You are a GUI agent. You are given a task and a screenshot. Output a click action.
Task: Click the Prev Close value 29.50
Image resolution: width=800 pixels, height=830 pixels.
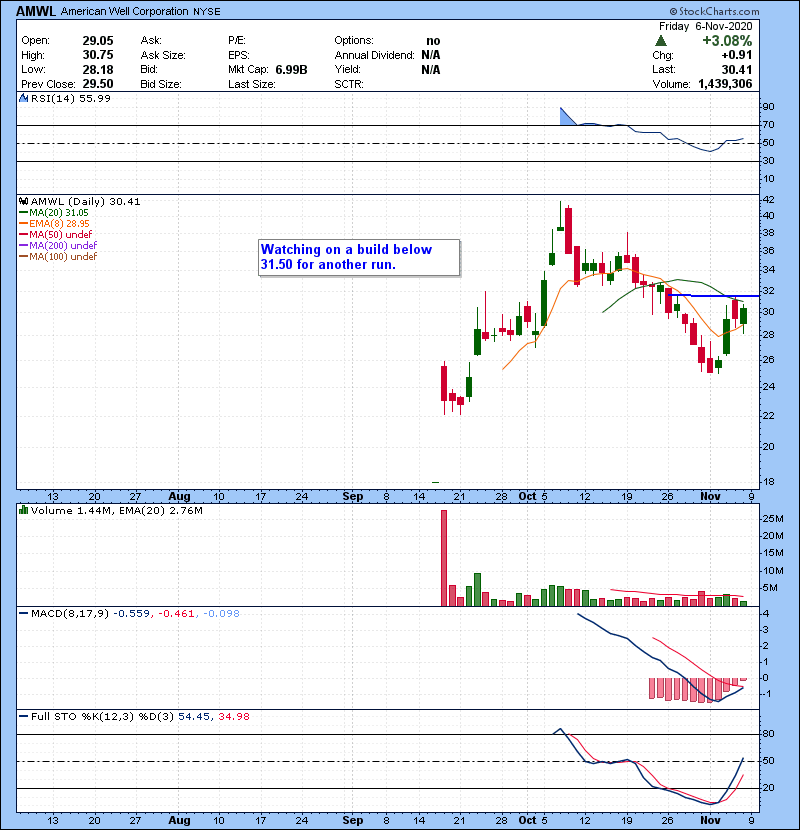pos(98,84)
